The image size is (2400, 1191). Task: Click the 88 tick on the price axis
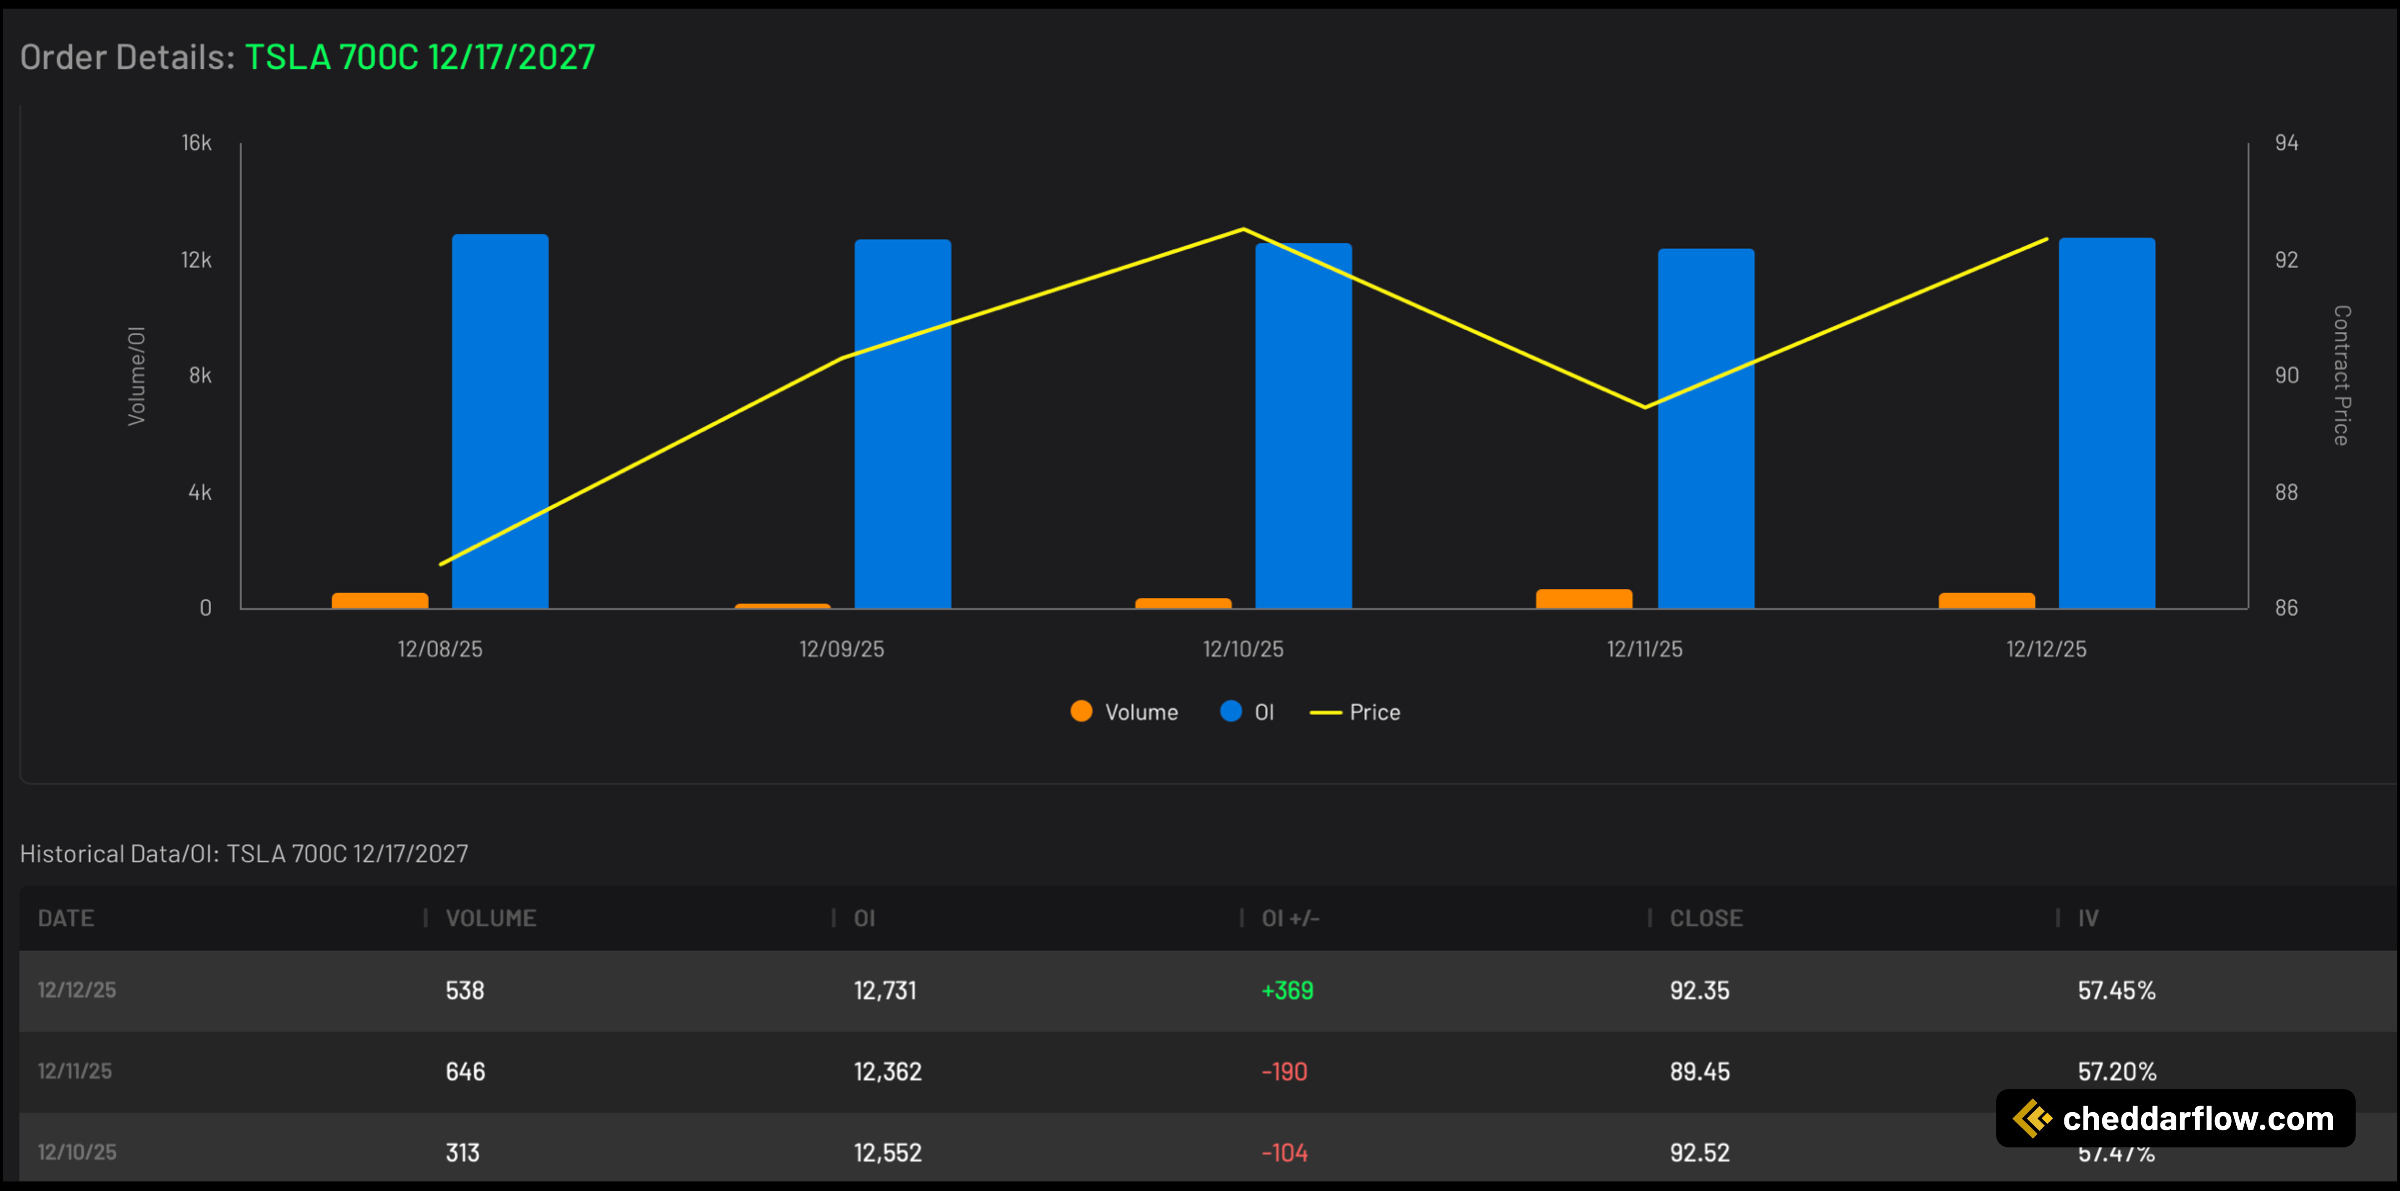(x=2286, y=492)
